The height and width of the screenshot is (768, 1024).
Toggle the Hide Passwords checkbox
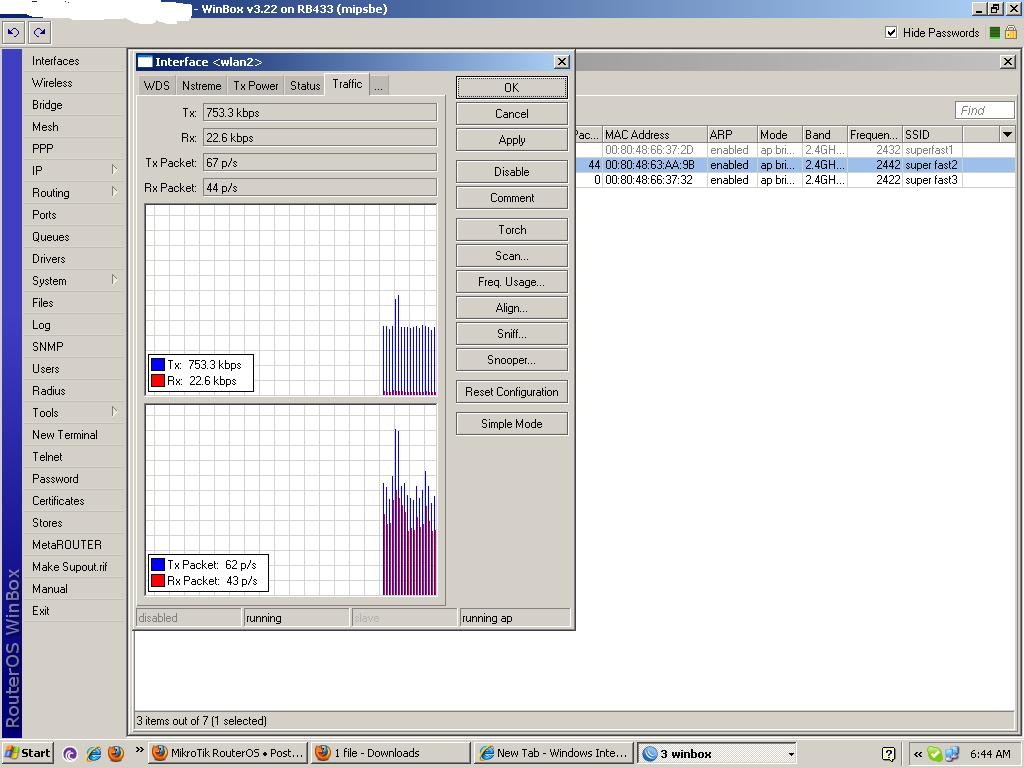coord(891,32)
